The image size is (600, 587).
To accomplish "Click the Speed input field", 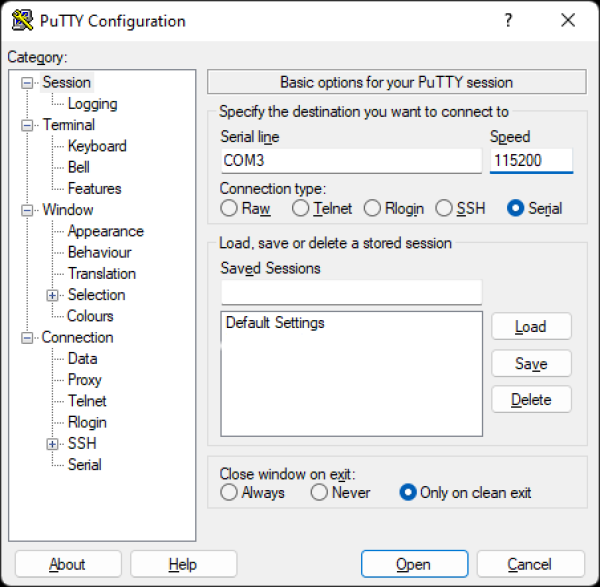I will 531,160.
